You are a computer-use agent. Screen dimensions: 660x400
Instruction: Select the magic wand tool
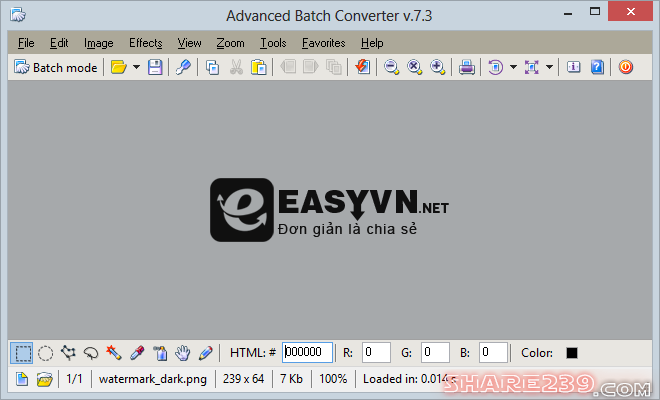(x=114, y=353)
